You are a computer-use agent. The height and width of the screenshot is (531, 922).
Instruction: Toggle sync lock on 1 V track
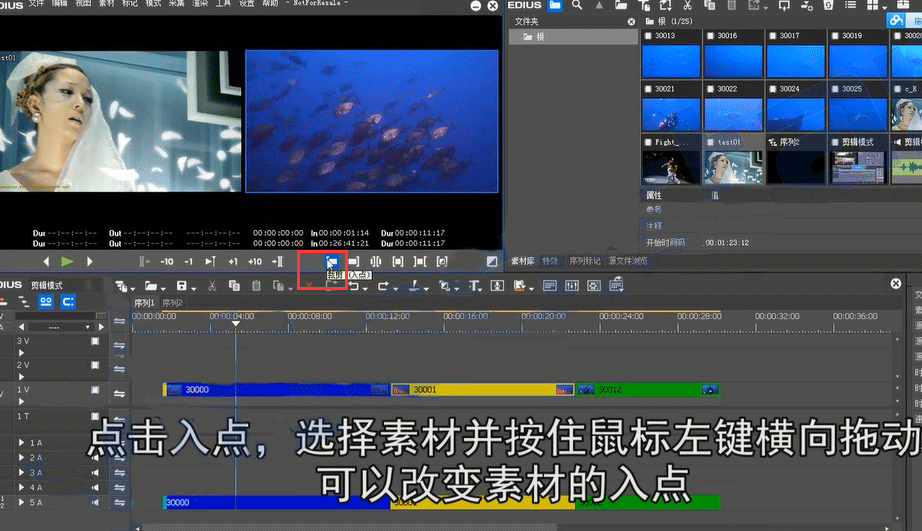click(119, 393)
